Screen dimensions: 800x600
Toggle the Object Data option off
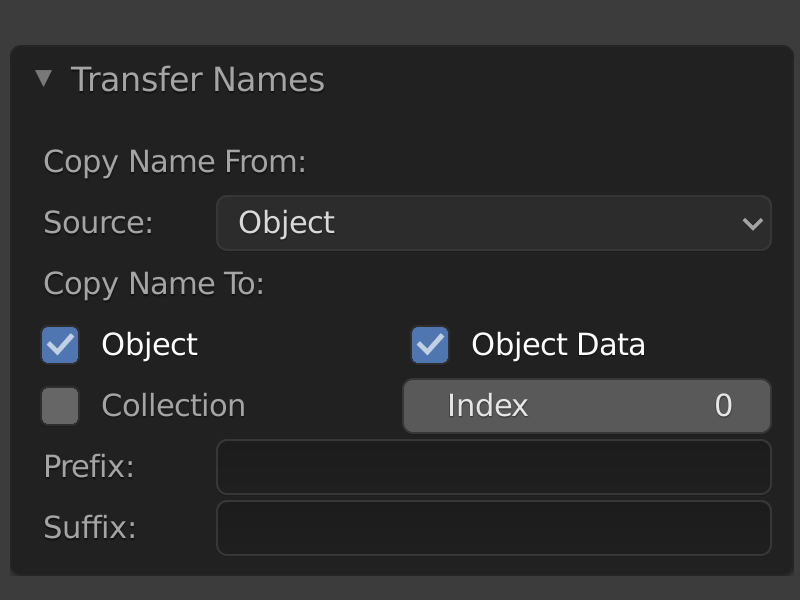click(430, 344)
